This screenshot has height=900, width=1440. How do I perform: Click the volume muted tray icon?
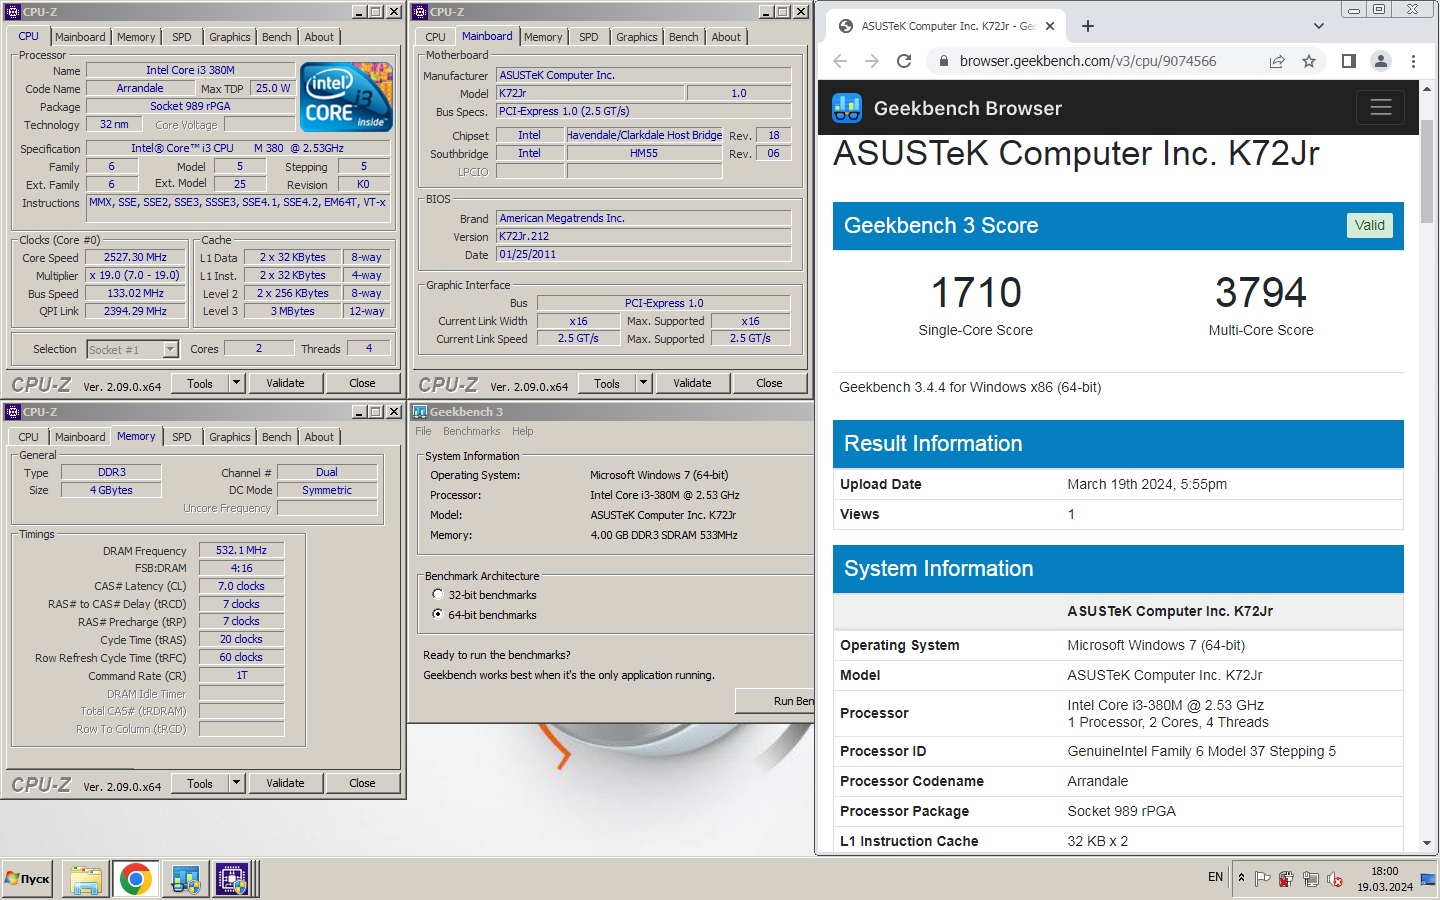click(x=1334, y=879)
